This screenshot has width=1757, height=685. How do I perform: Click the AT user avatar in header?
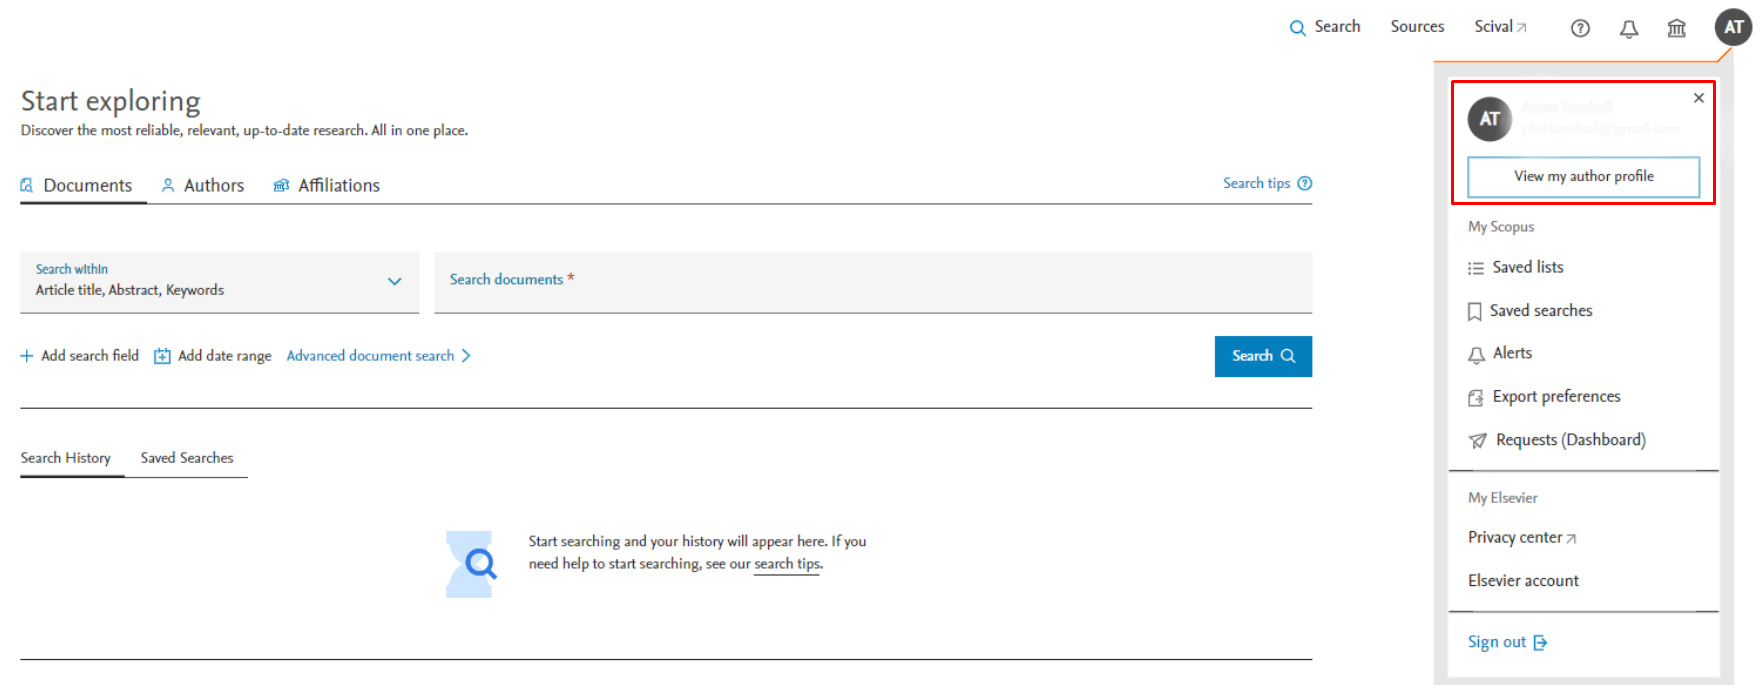point(1734,27)
